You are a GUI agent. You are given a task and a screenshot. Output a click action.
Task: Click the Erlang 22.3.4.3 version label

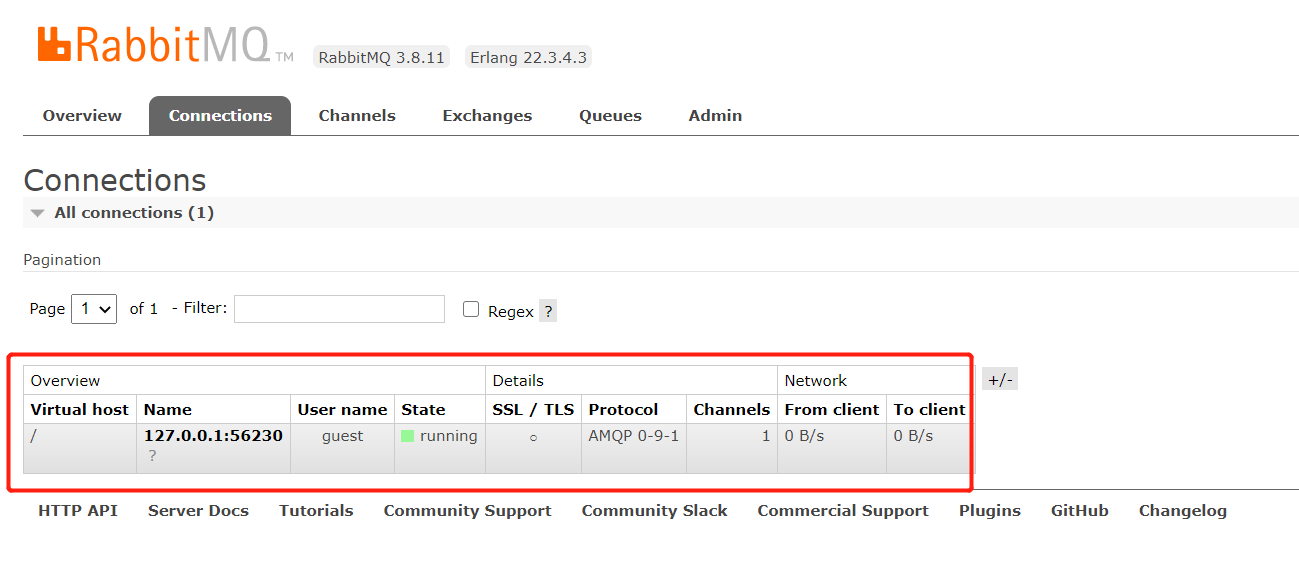(528, 57)
